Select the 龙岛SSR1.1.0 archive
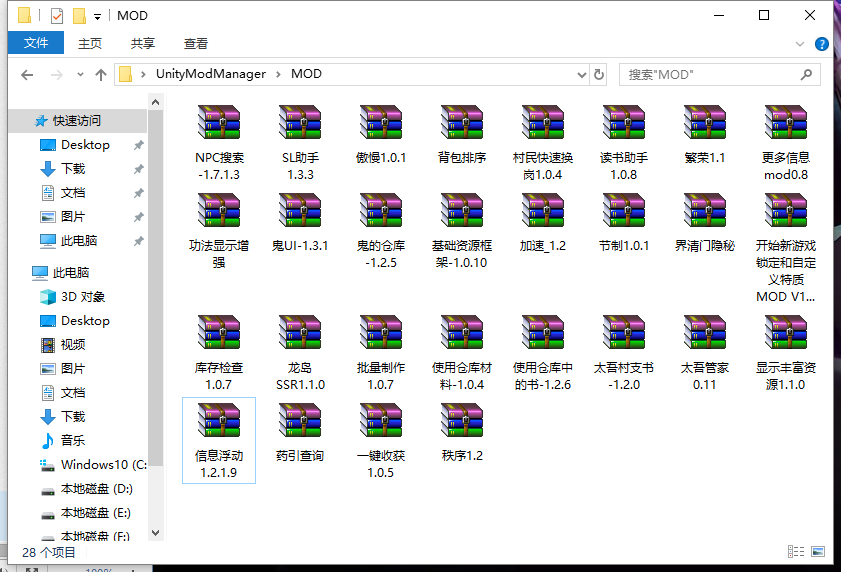The image size is (841, 572). click(x=300, y=353)
